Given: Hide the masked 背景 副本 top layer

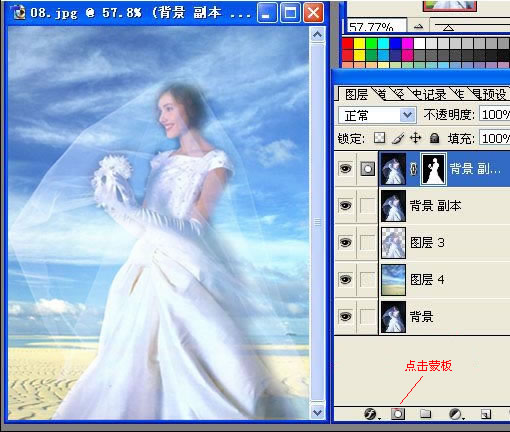Looking at the screenshot, I should click(x=345, y=168).
